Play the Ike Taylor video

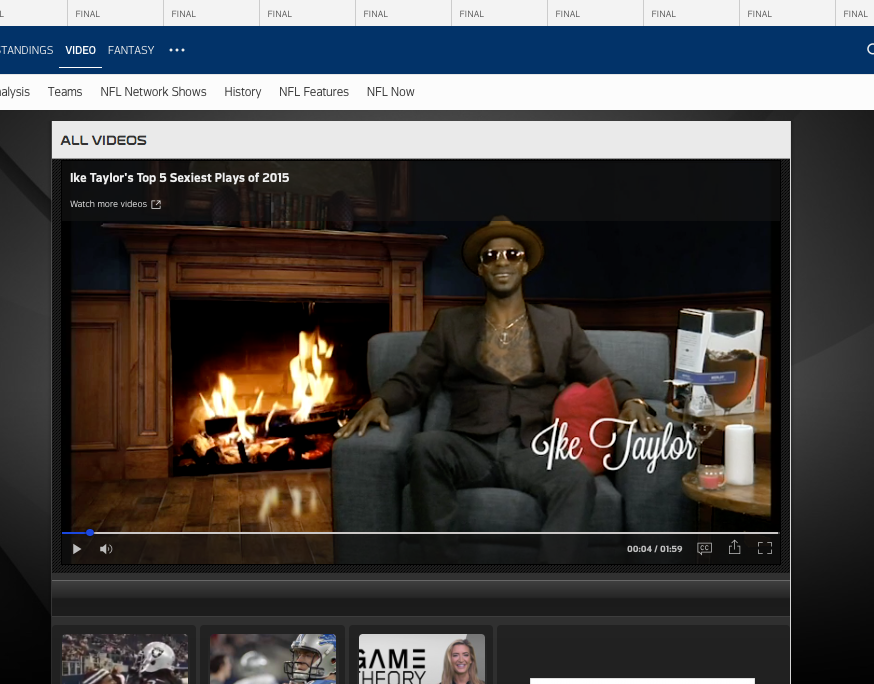pyautogui.click(x=77, y=549)
